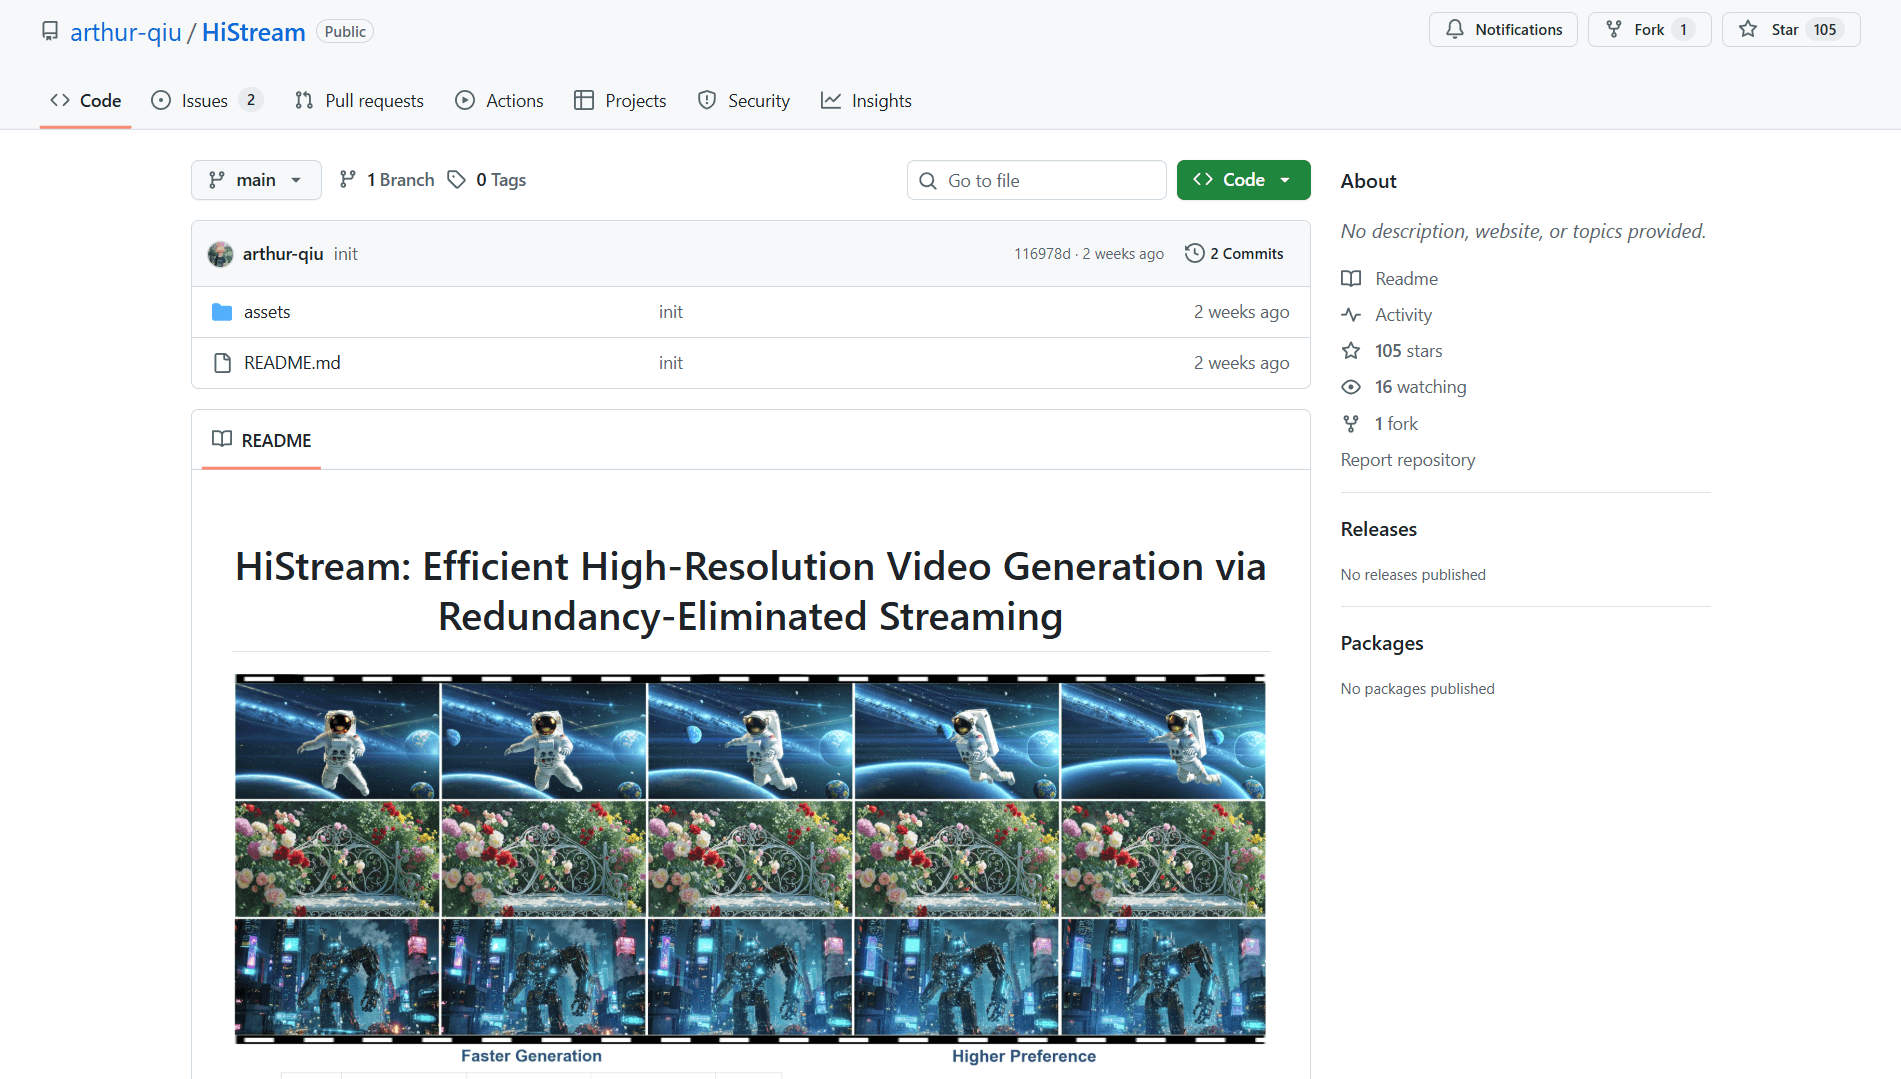The image size is (1901, 1079).
Task: Open the Activity link in About
Action: [1402, 315]
